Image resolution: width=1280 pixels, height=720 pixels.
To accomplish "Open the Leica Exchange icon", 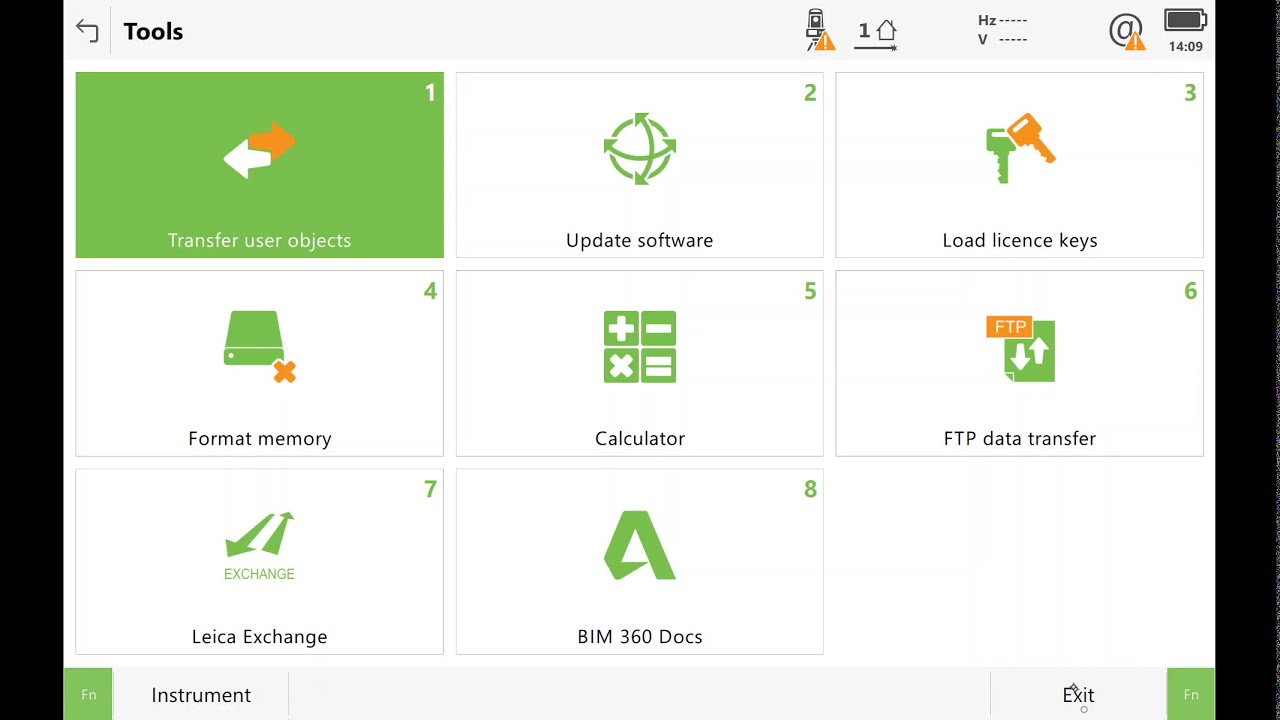I will pyautogui.click(x=260, y=546).
